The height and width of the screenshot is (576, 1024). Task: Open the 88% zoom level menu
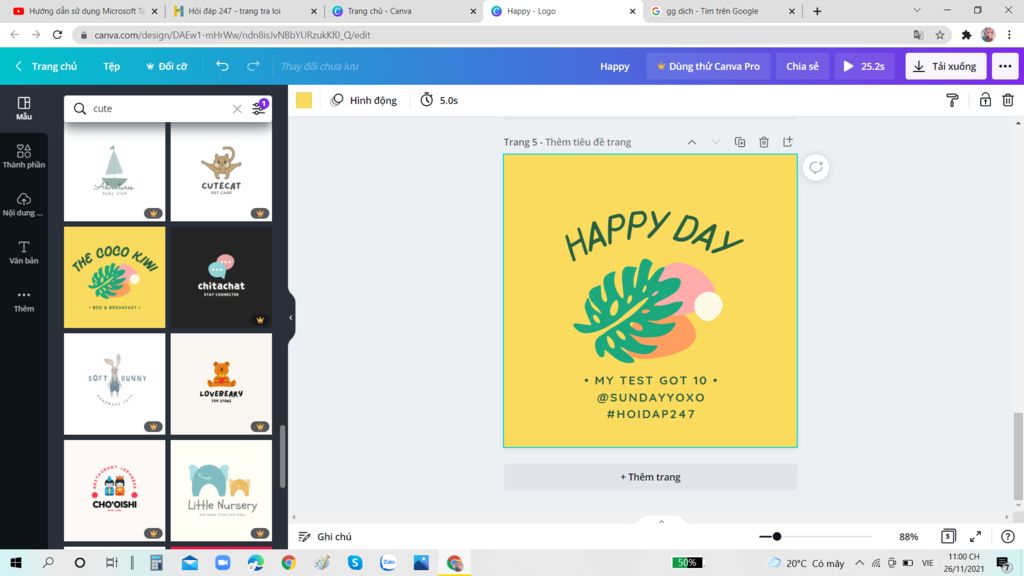coord(908,536)
